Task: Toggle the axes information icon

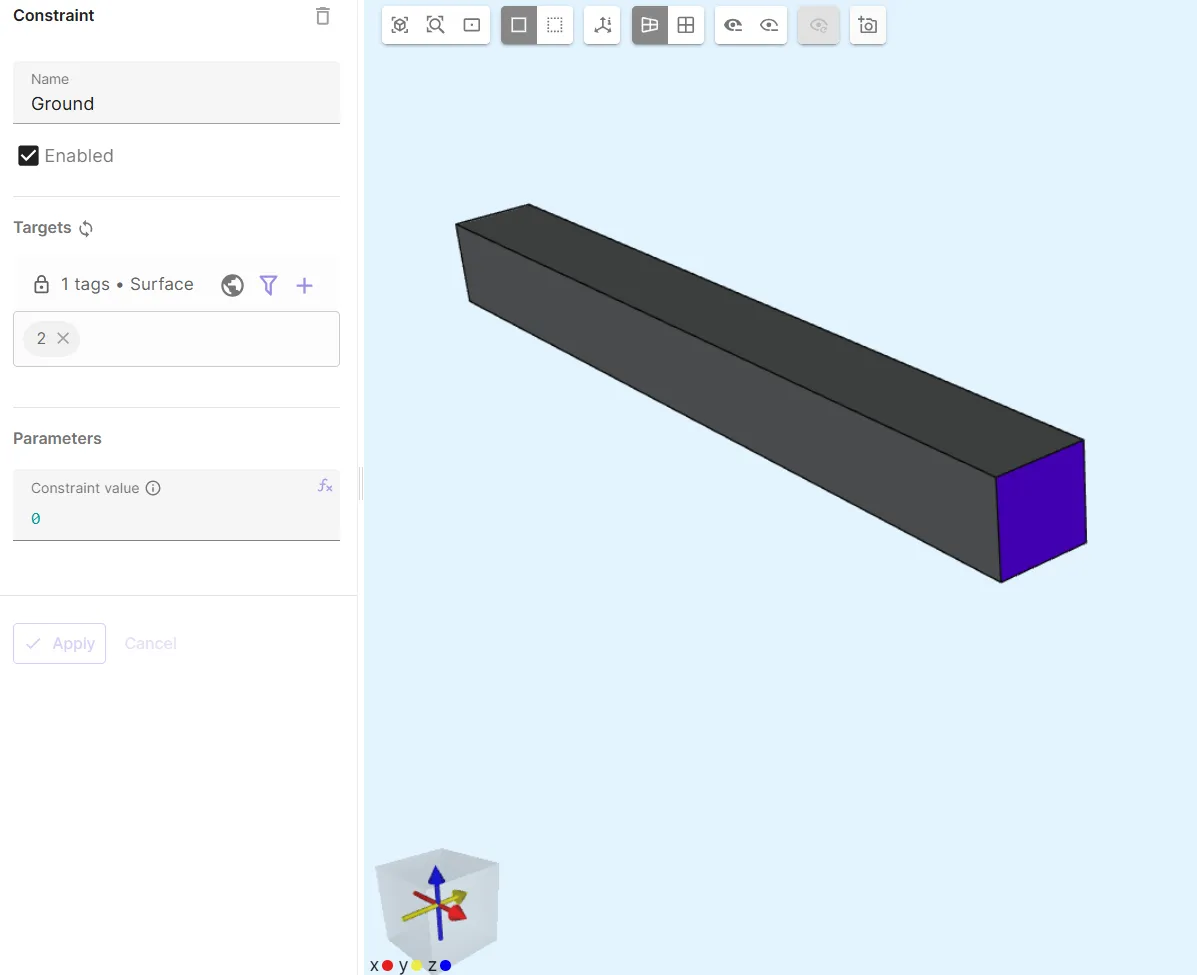Action: click(602, 26)
